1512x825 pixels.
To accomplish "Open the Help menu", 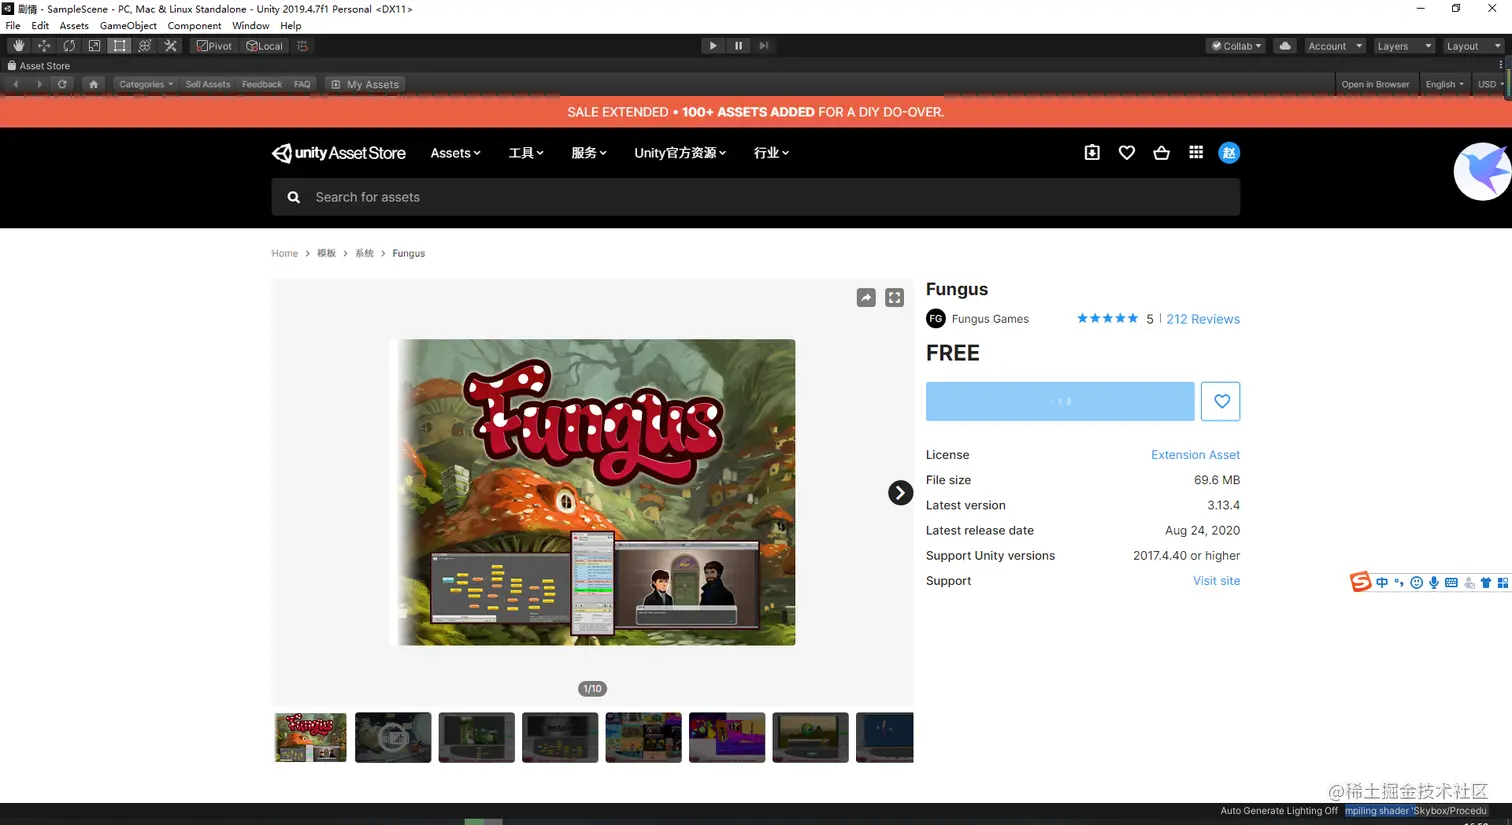I will (x=291, y=26).
